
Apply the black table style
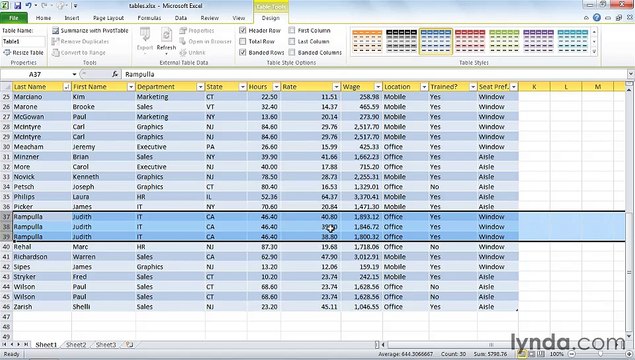[401, 41]
